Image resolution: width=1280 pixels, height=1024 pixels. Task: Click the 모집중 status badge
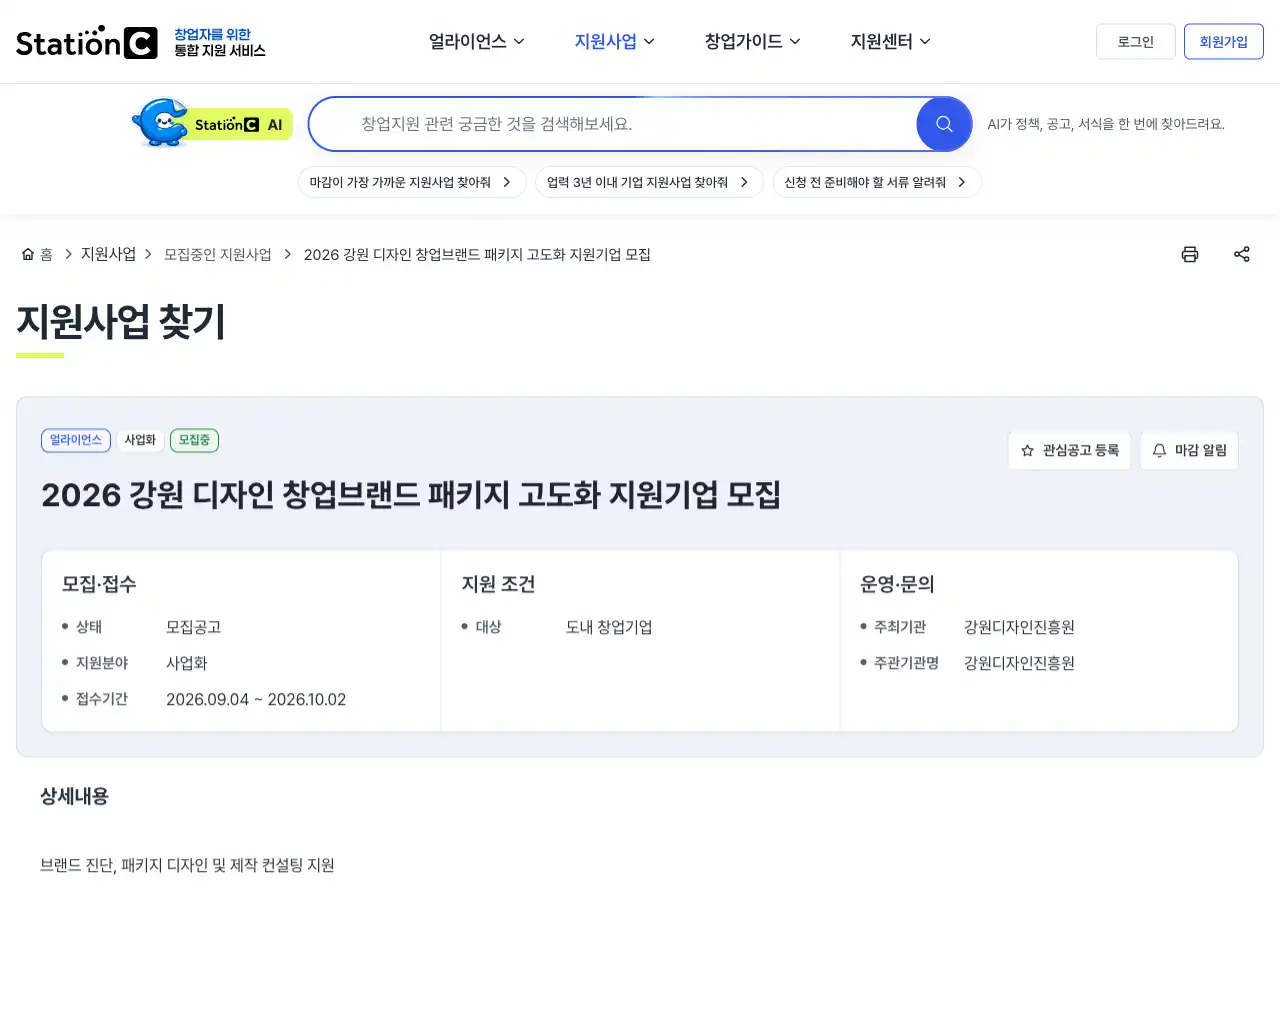pyautogui.click(x=194, y=440)
